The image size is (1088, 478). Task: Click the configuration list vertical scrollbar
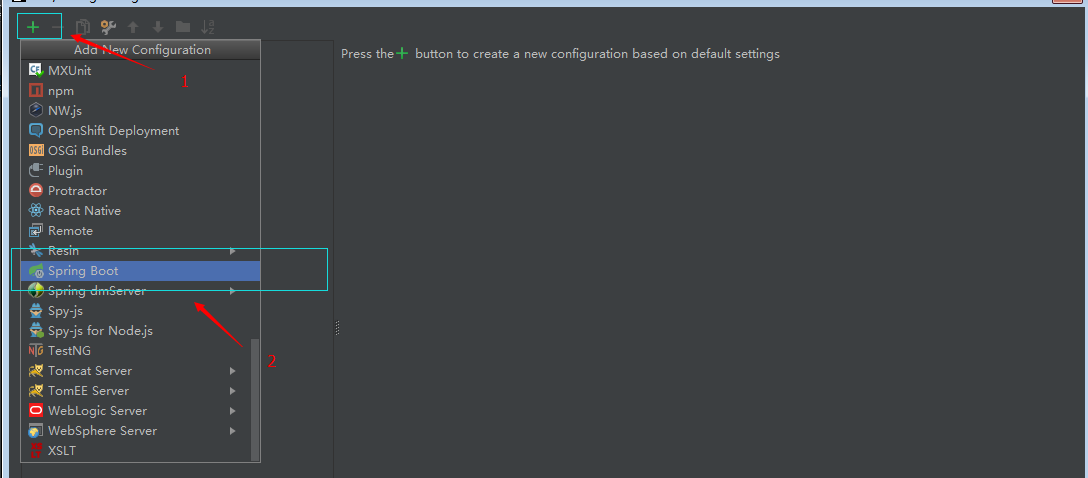[255, 399]
